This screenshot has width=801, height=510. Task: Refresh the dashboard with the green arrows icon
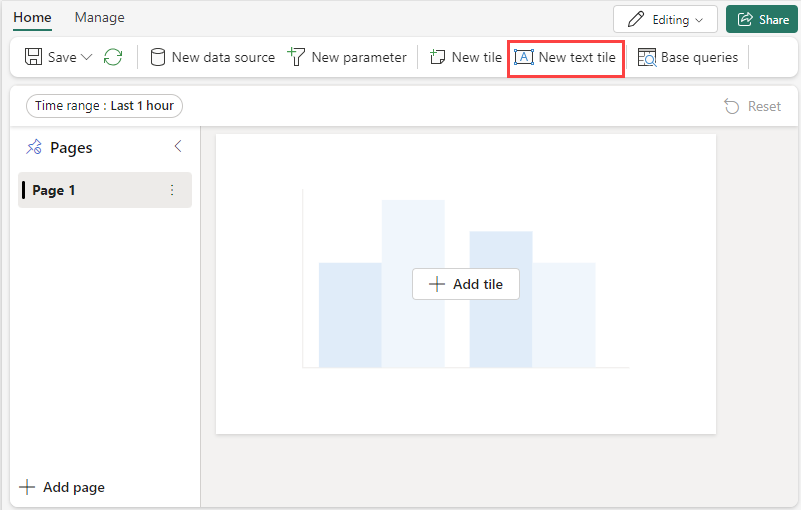pyautogui.click(x=113, y=57)
